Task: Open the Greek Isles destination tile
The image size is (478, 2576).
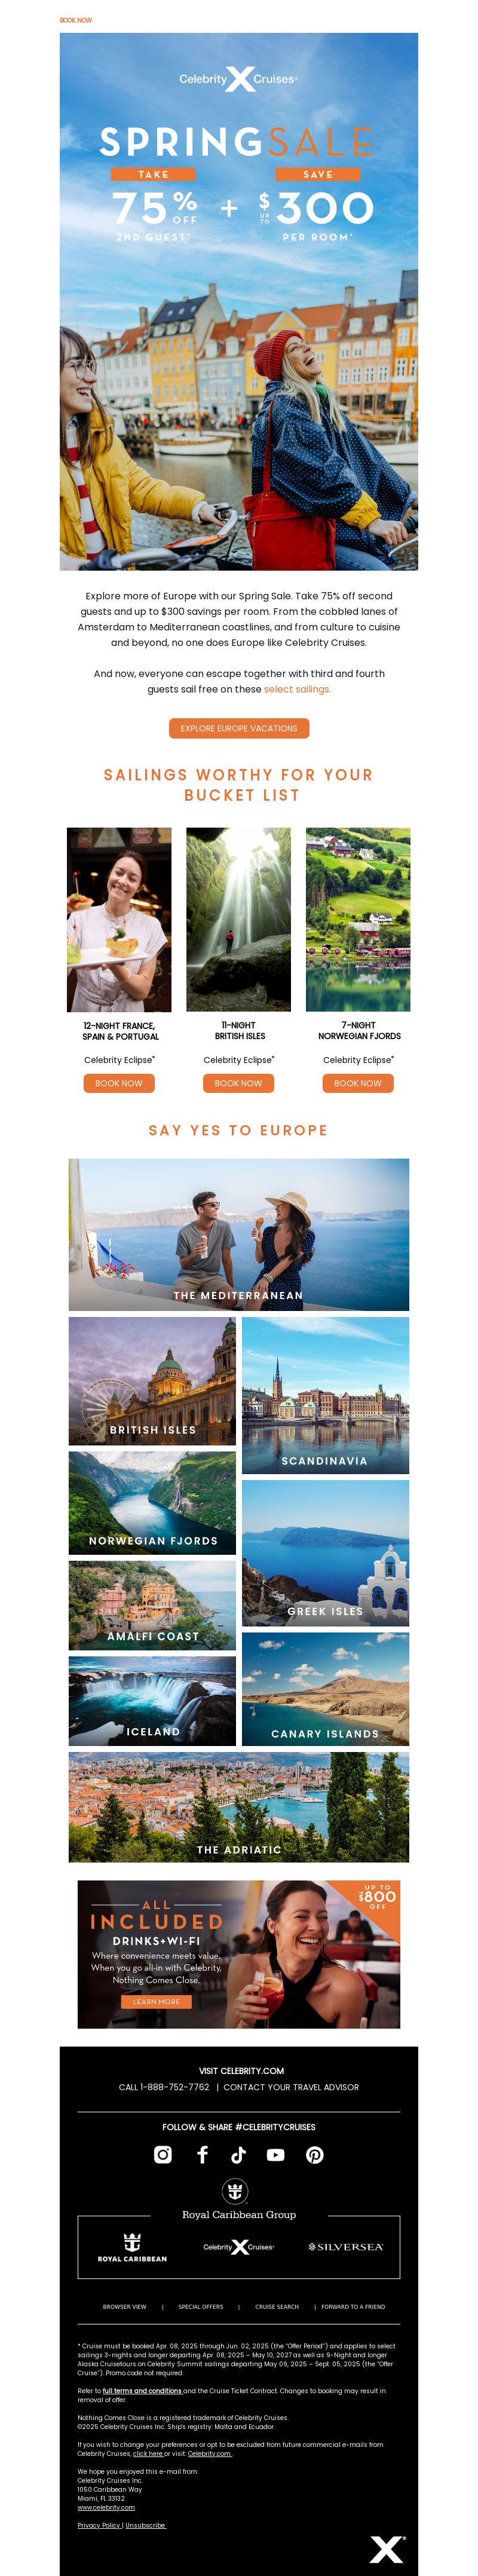Action: coord(325,1552)
